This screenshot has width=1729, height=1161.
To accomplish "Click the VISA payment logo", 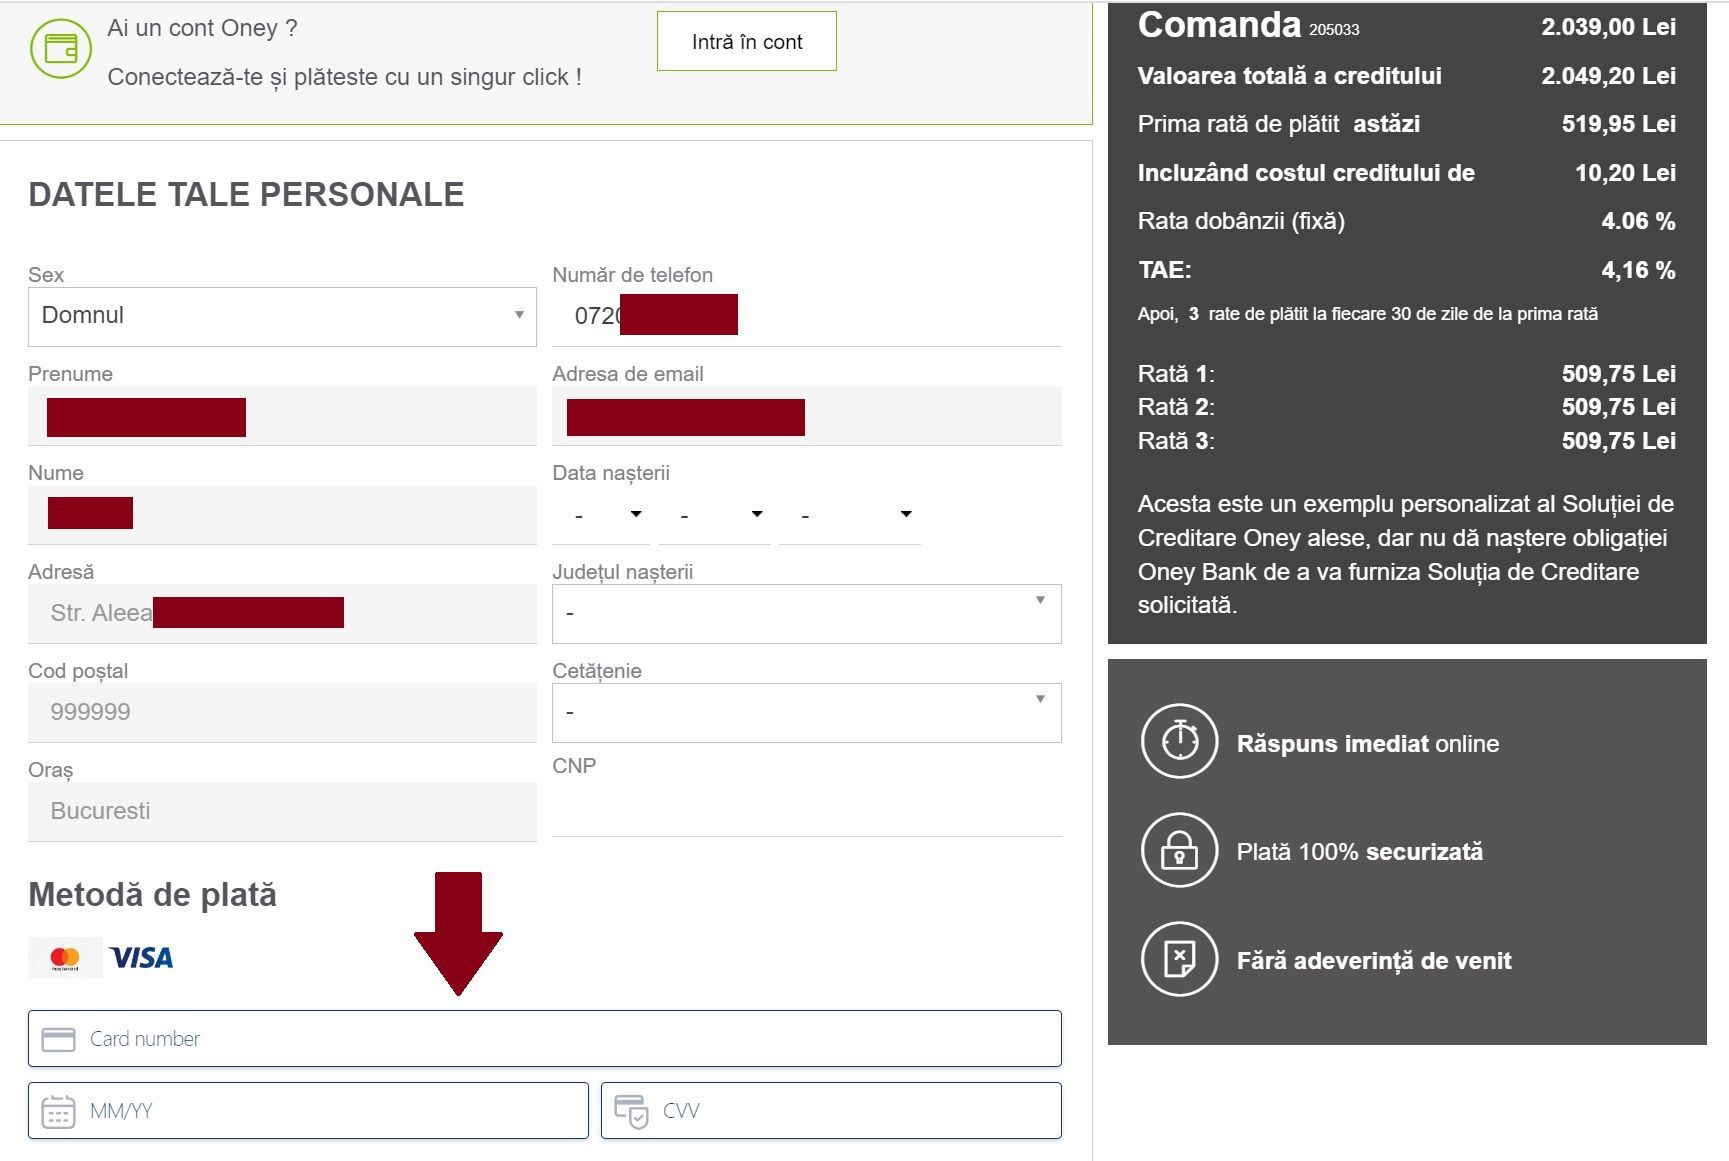I will click(x=141, y=958).
